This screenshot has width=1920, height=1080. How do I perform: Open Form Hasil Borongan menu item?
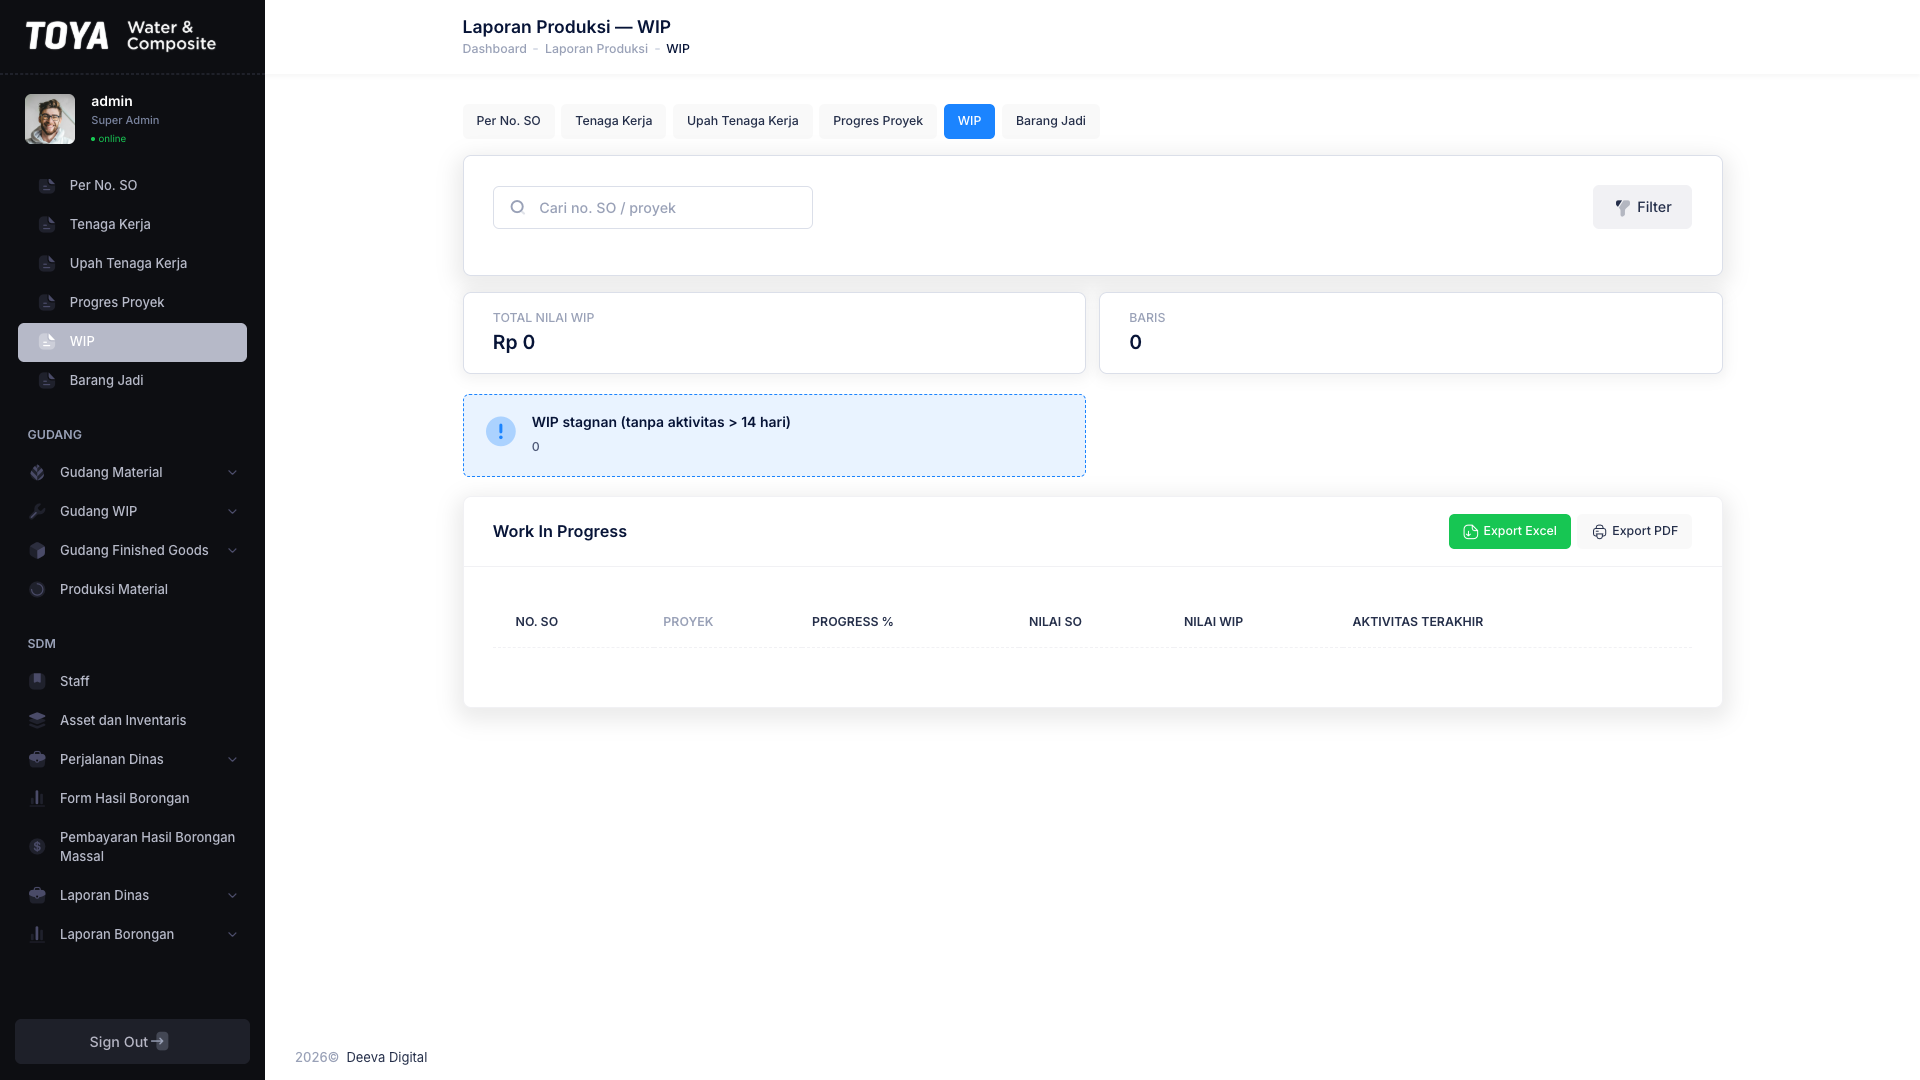[x=132, y=799]
